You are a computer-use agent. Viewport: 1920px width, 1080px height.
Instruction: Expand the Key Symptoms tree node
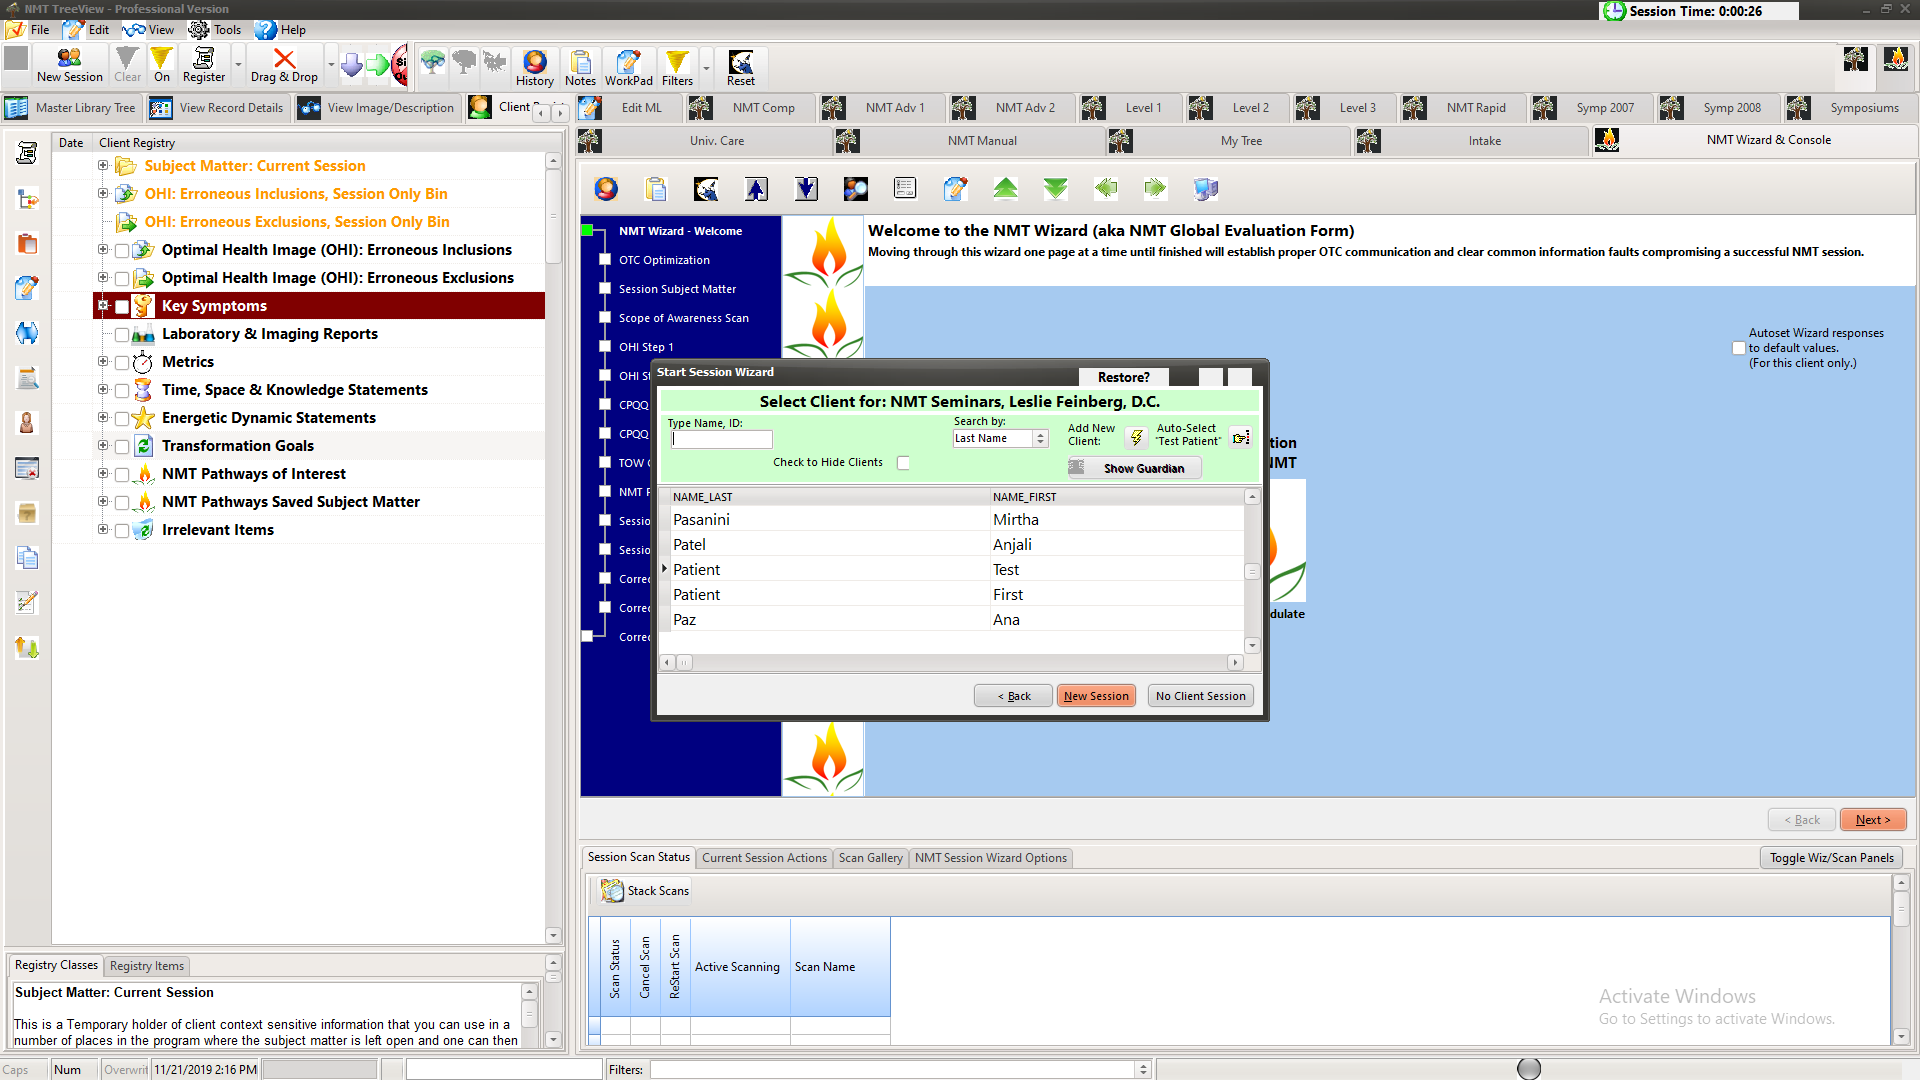click(103, 306)
